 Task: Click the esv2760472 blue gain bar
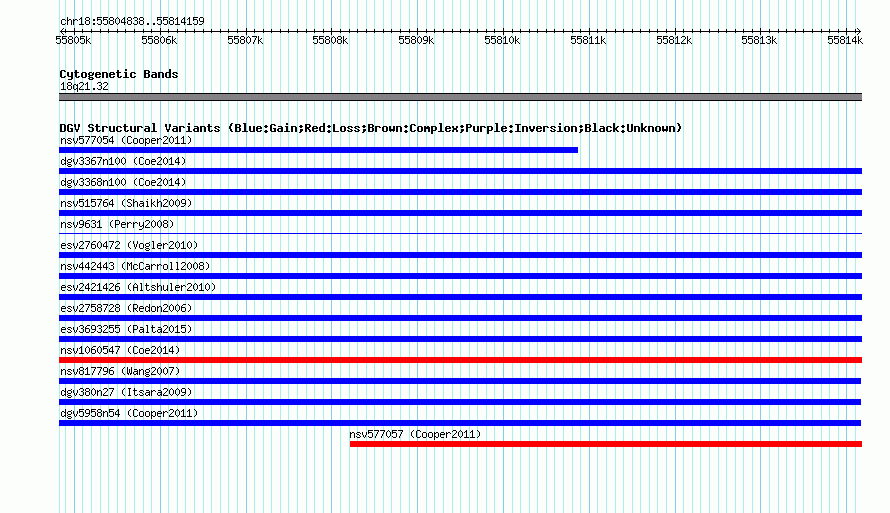pos(460,255)
